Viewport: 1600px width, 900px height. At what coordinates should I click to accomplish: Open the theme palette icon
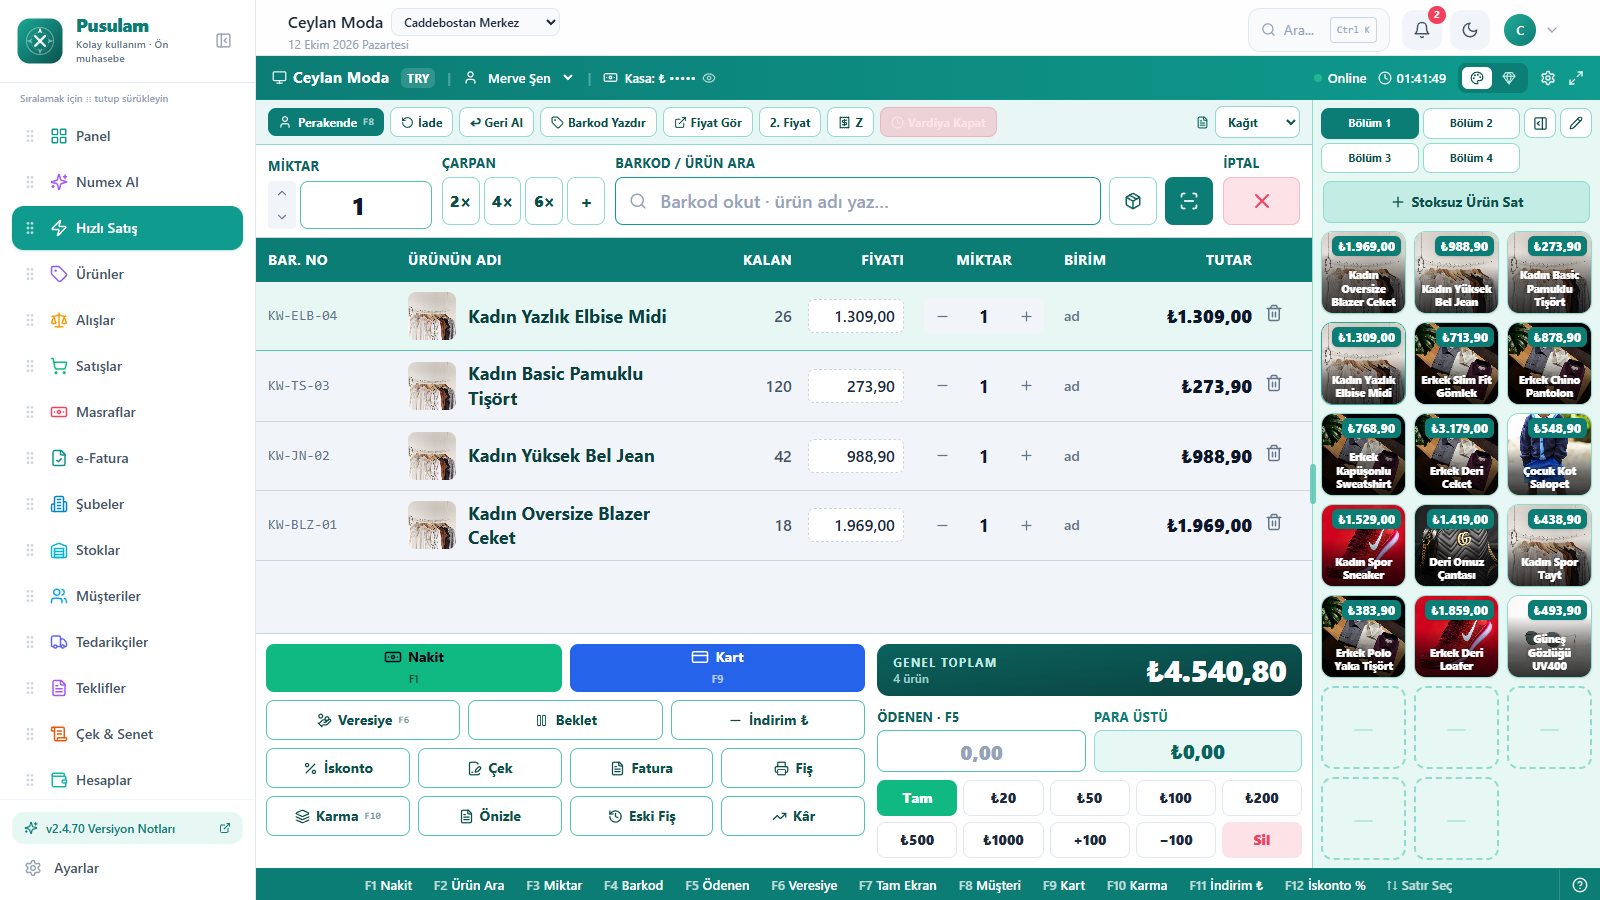[x=1477, y=78]
